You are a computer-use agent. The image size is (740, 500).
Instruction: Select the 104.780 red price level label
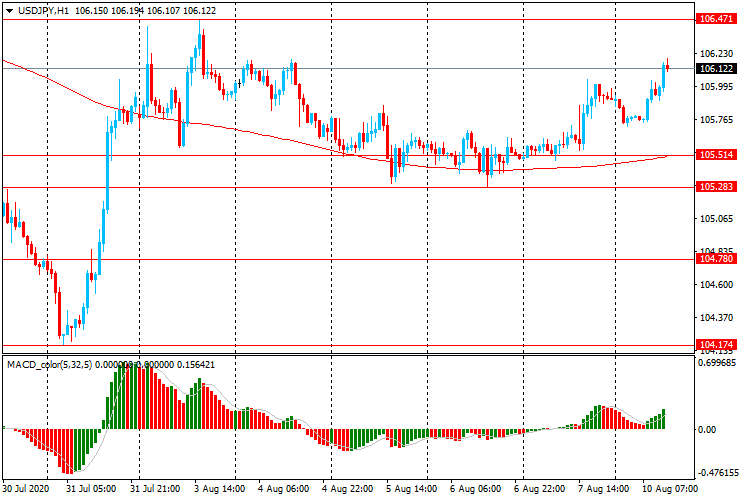(716, 259)
